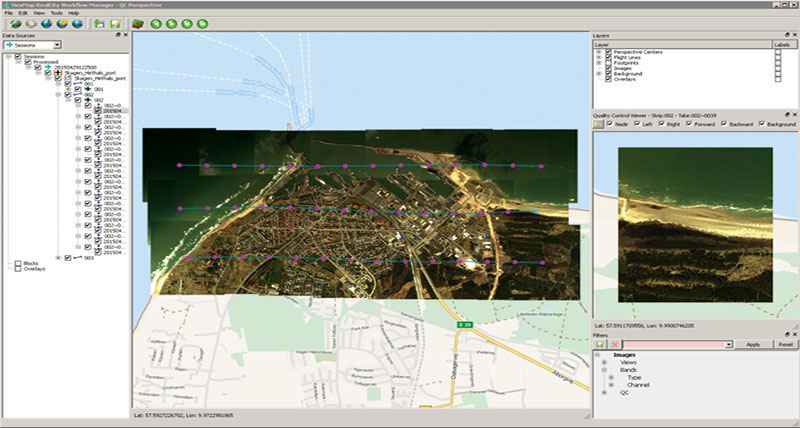Click the Reset filter button

pyautogui.click(x=785, y=343)
